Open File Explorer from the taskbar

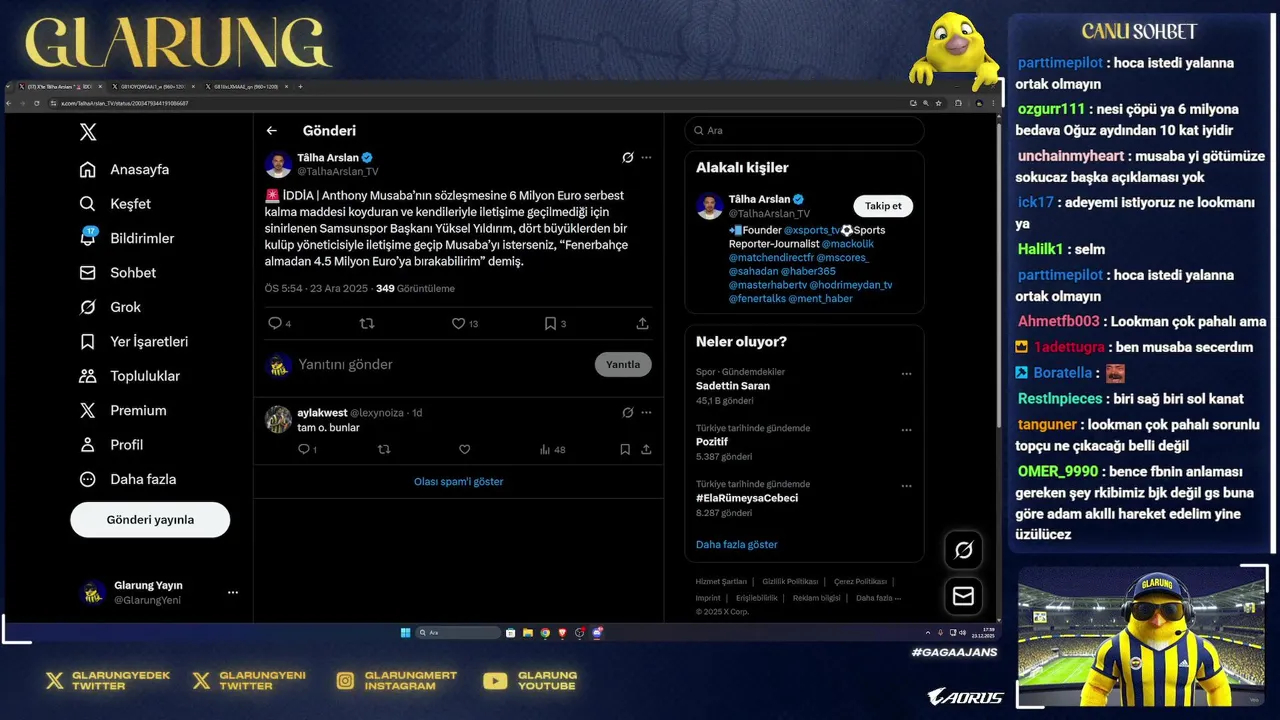528,633
